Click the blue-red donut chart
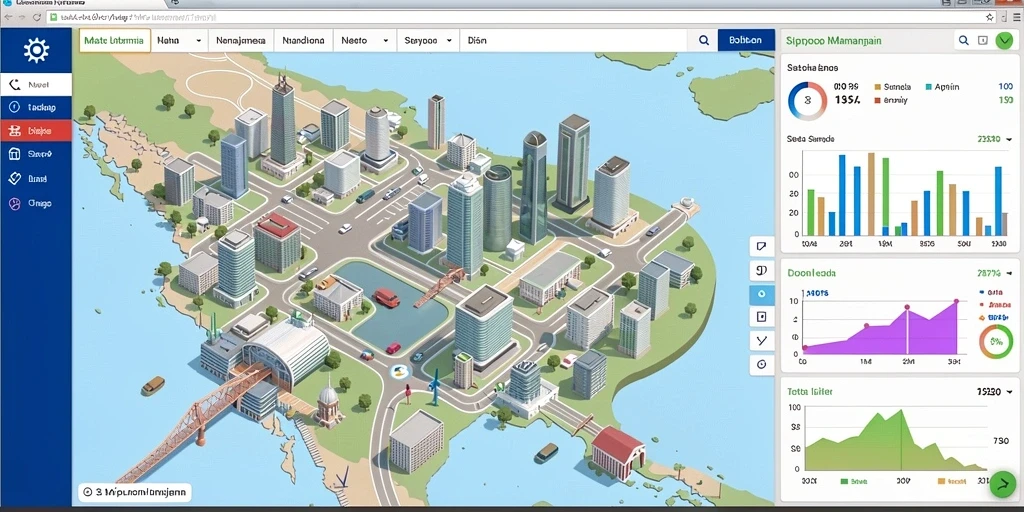This screenshot has width=1024, height=512. [x=807, y=101]
